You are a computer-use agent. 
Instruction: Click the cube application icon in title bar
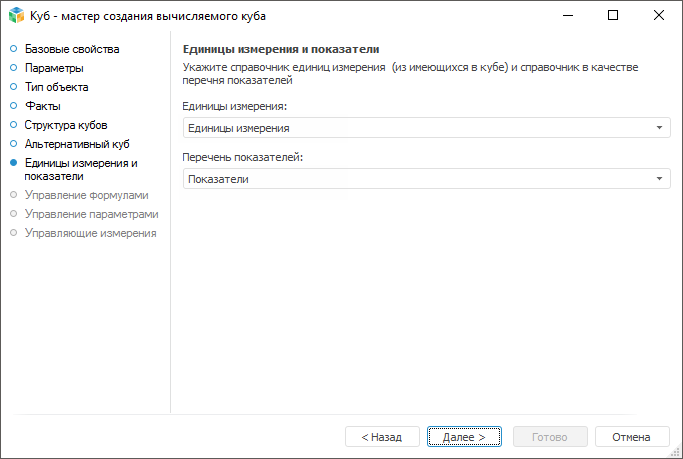15,16
